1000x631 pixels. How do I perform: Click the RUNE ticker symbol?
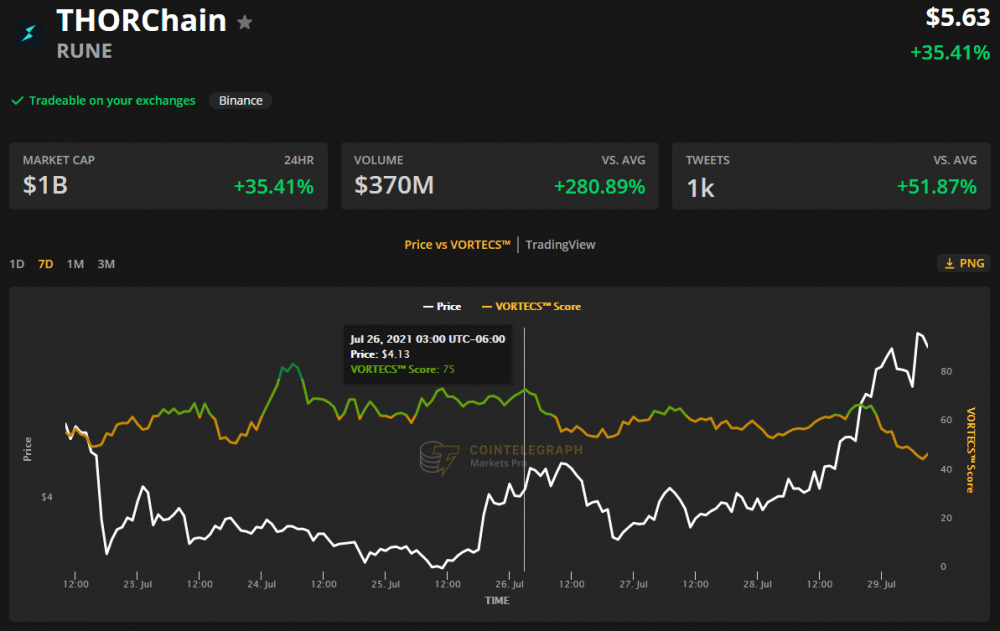click(84, 51)
